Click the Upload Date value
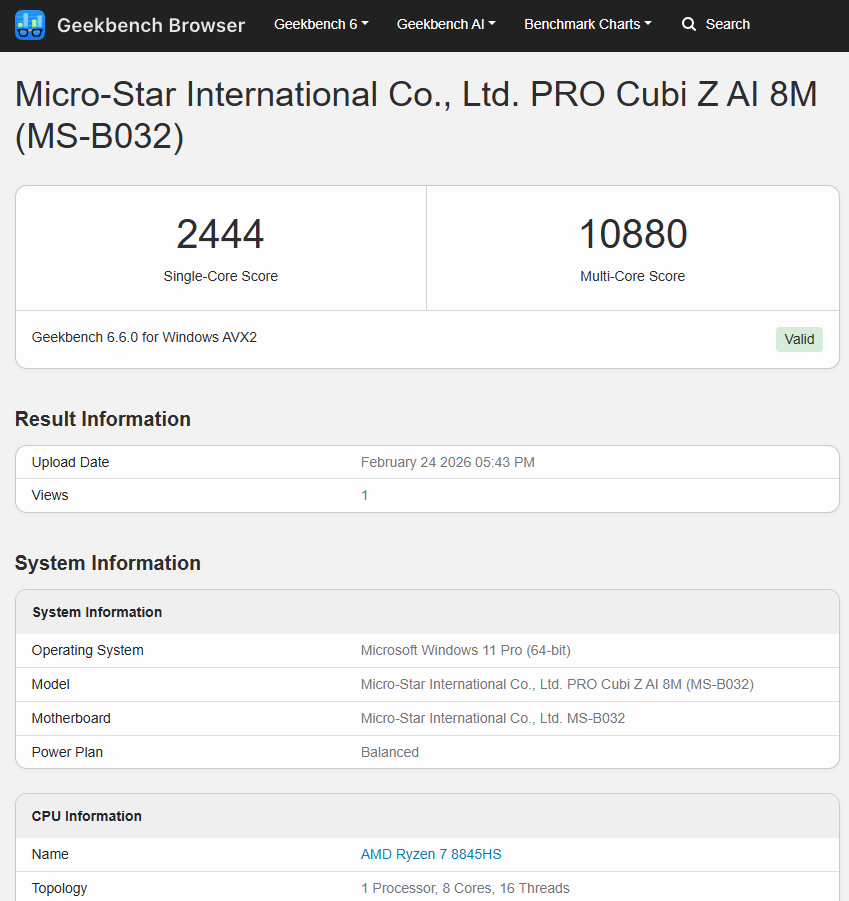Screen dimensions: 849x901 pos(447,462)
